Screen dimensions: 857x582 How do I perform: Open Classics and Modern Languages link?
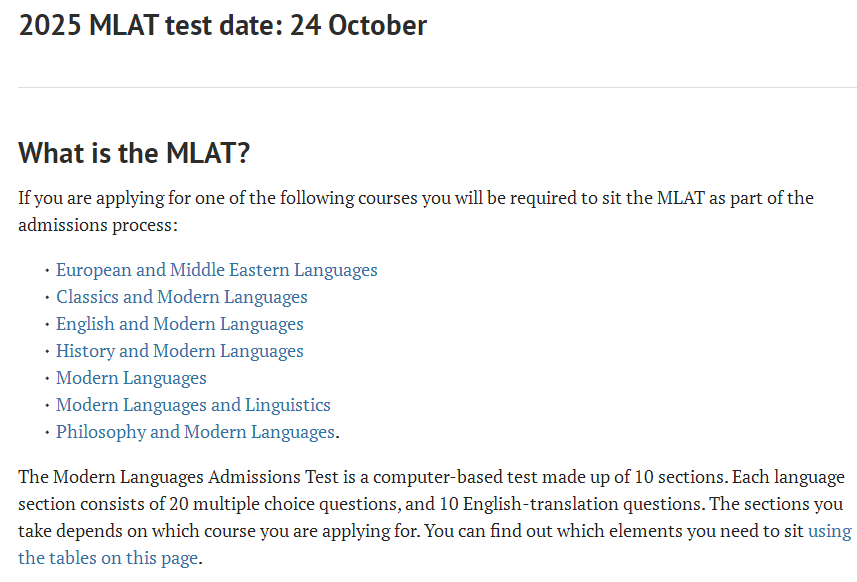pos(181,297)
